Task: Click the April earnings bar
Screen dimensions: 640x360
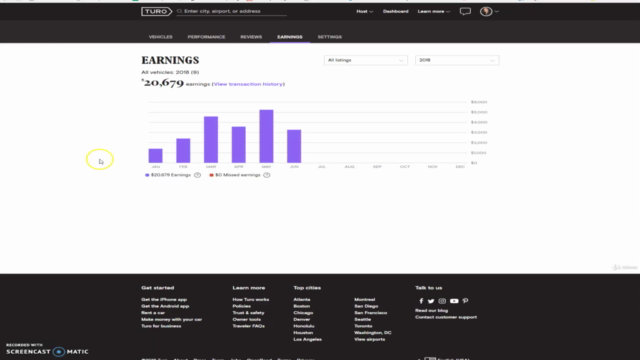Action: pos(239,145)
